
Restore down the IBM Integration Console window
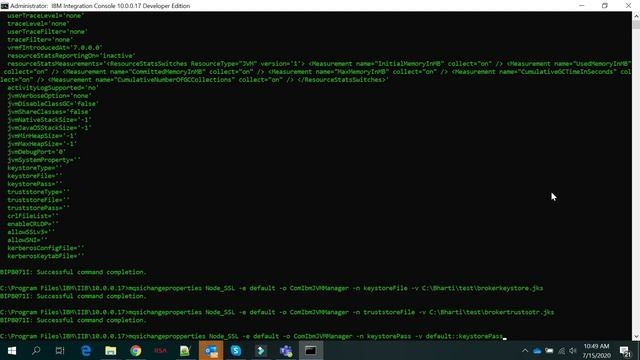[x=605, y=6]
